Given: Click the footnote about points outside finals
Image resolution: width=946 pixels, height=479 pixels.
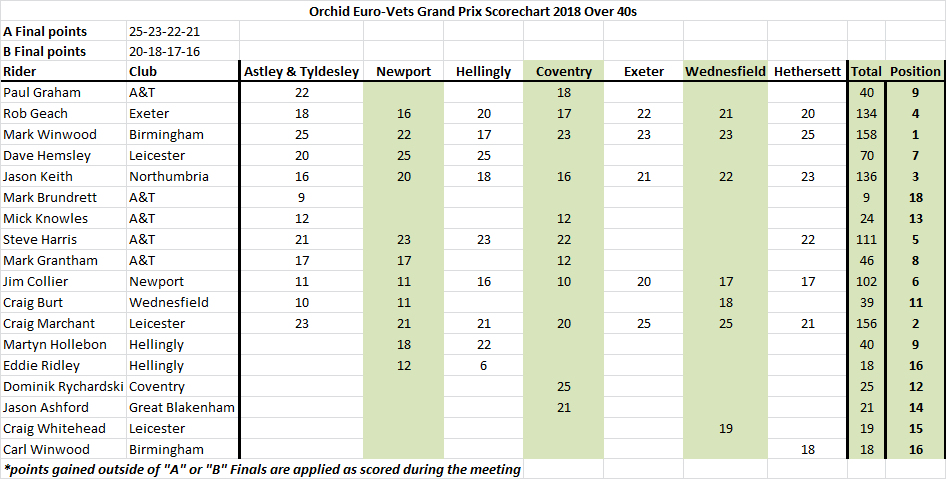Looking at the screenshot, I should (x=262, y=469).
